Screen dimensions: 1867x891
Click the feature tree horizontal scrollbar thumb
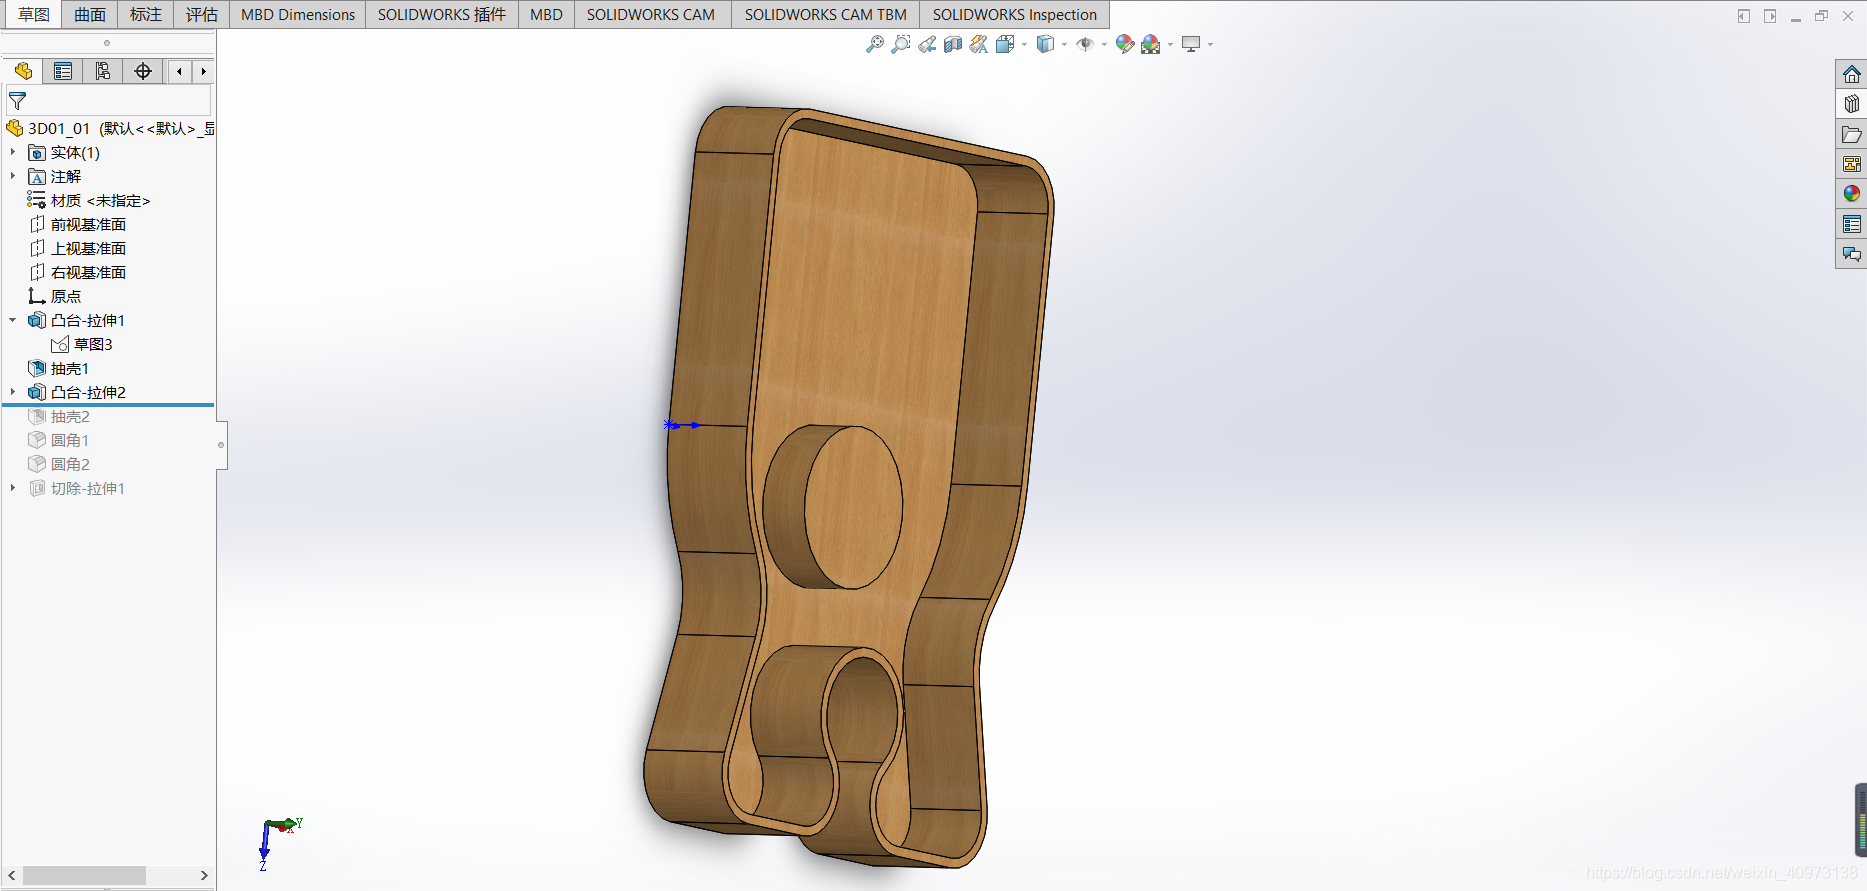tap(85, 875)
